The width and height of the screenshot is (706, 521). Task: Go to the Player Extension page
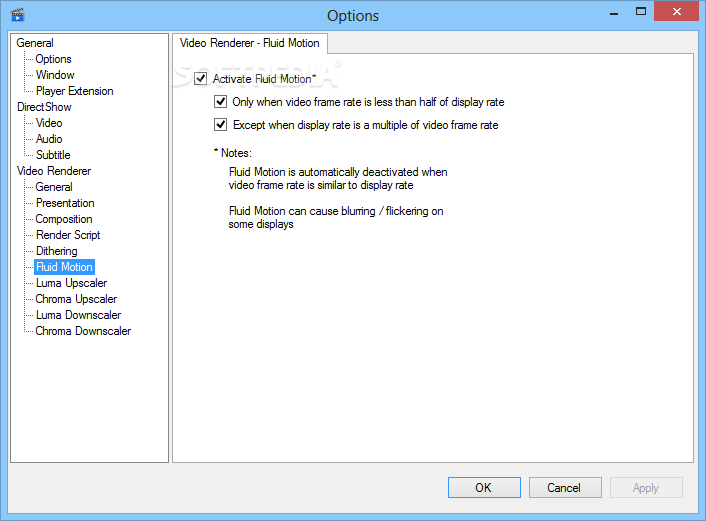(x=74, y=91)
